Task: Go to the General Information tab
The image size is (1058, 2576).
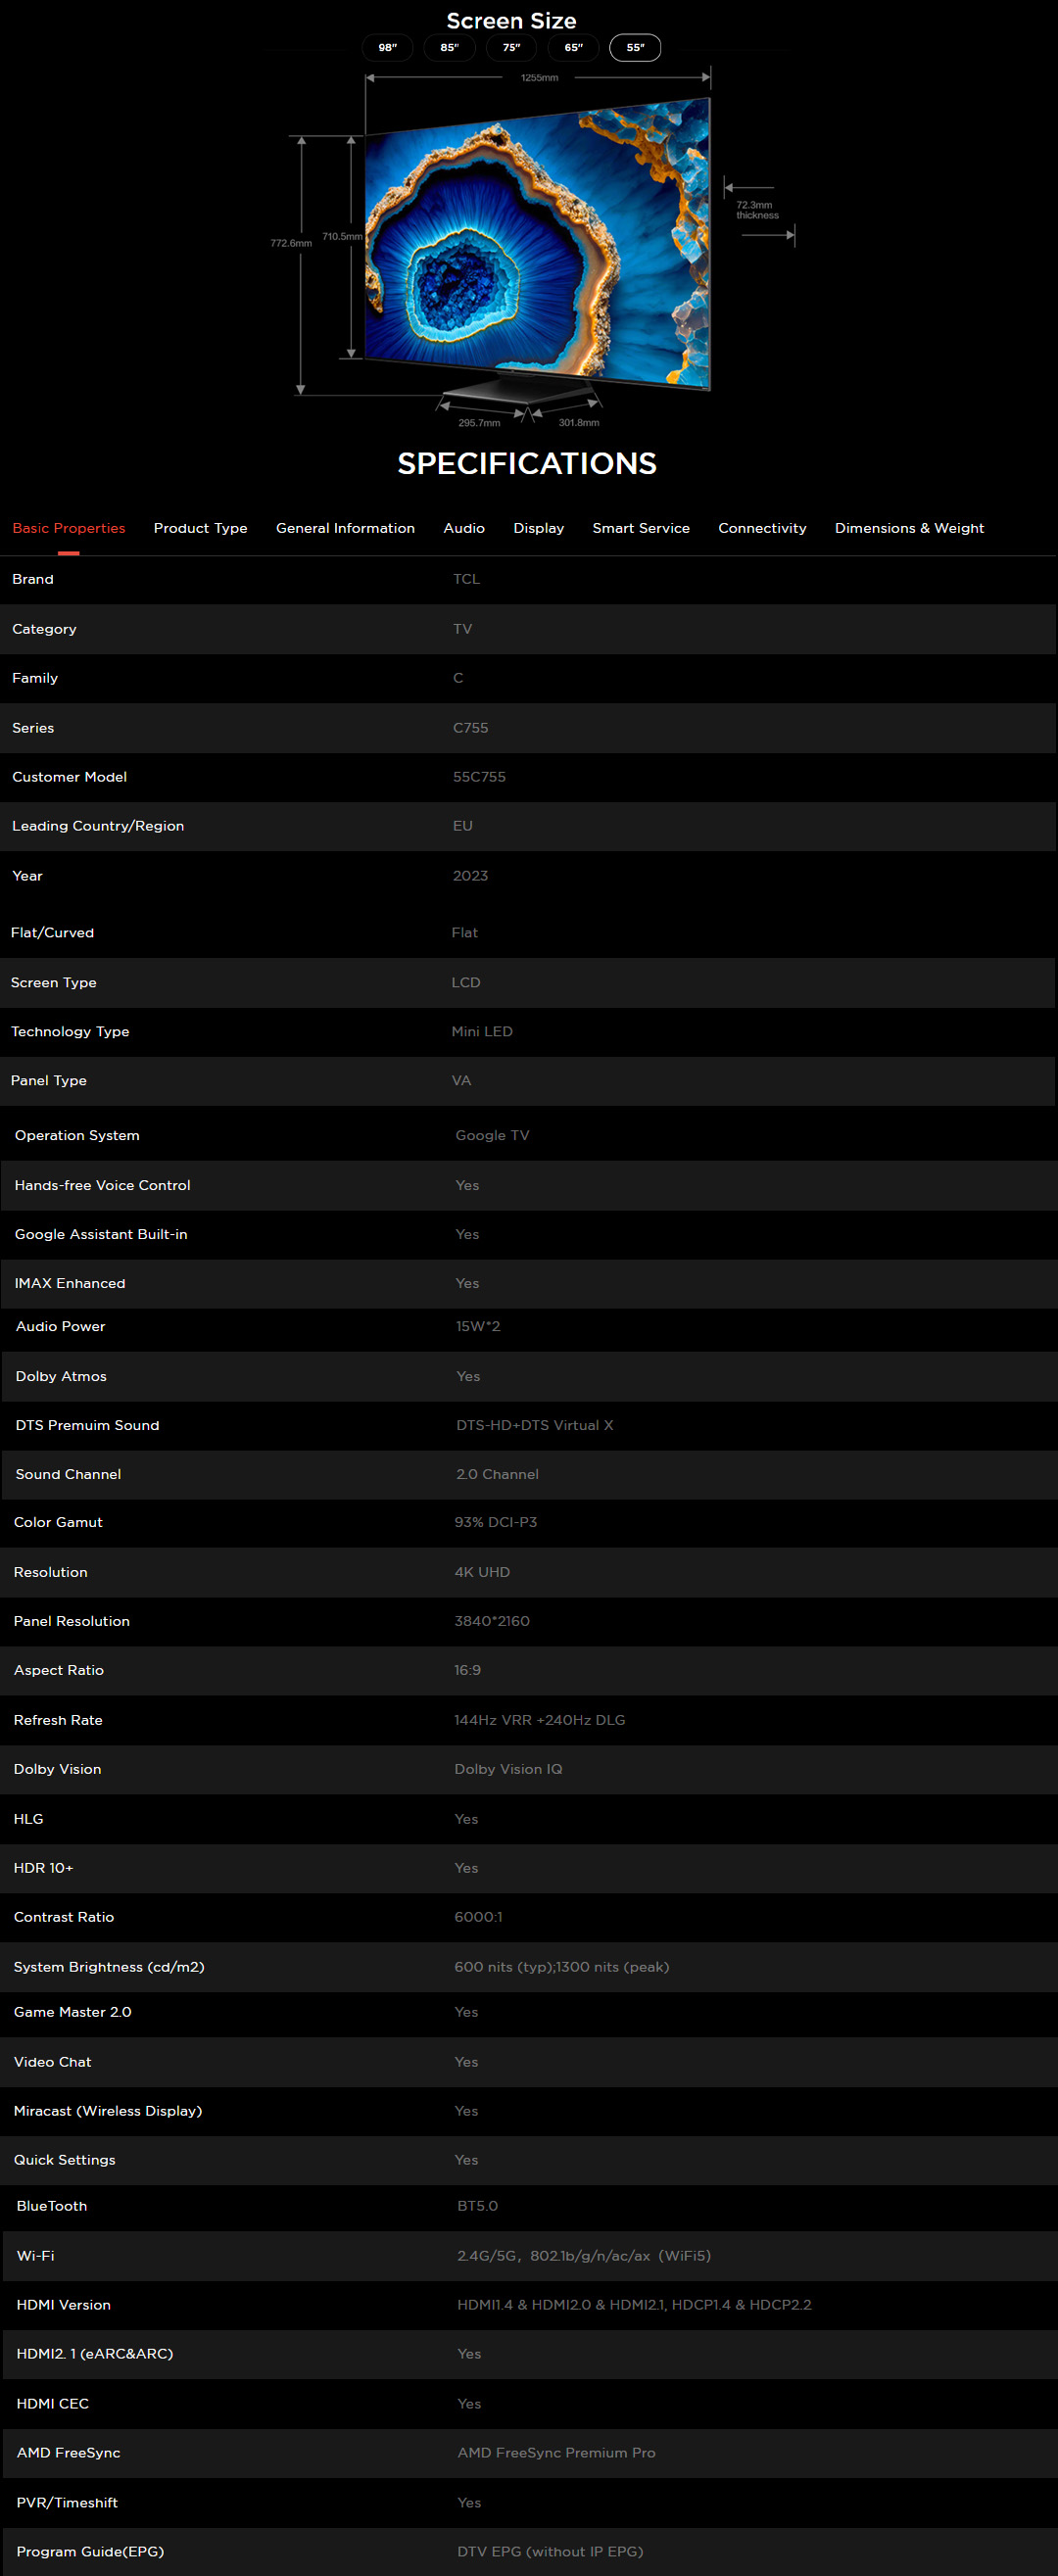Action: click(x=345, y=528)
